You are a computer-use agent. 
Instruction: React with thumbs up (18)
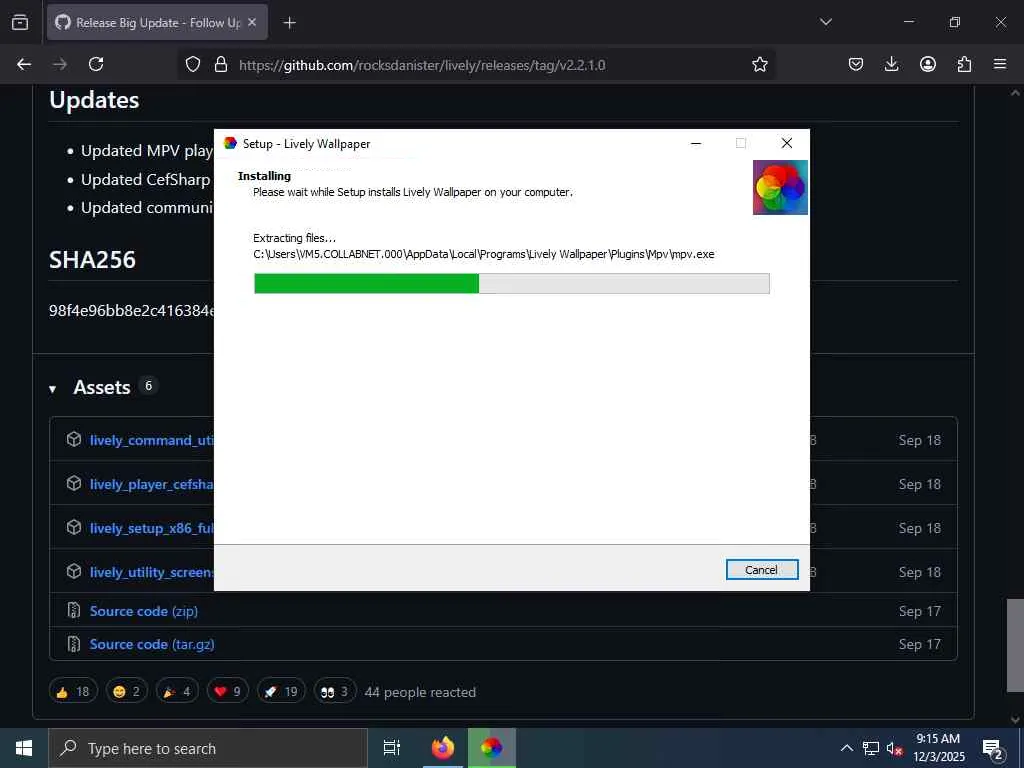(x=73, y=691)
